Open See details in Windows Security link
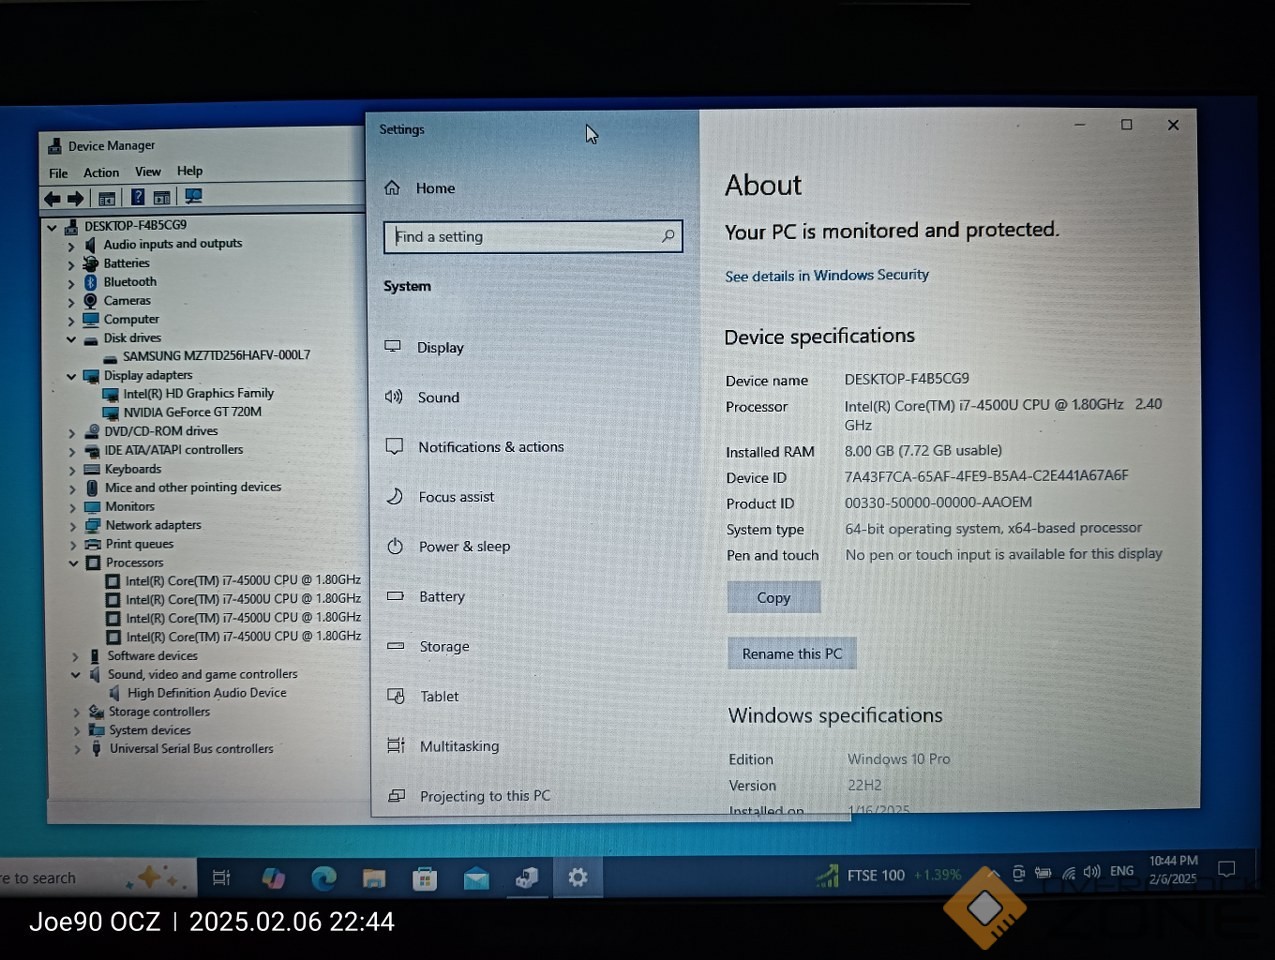Screen dimensions: 1275x960 pos(827,275)
